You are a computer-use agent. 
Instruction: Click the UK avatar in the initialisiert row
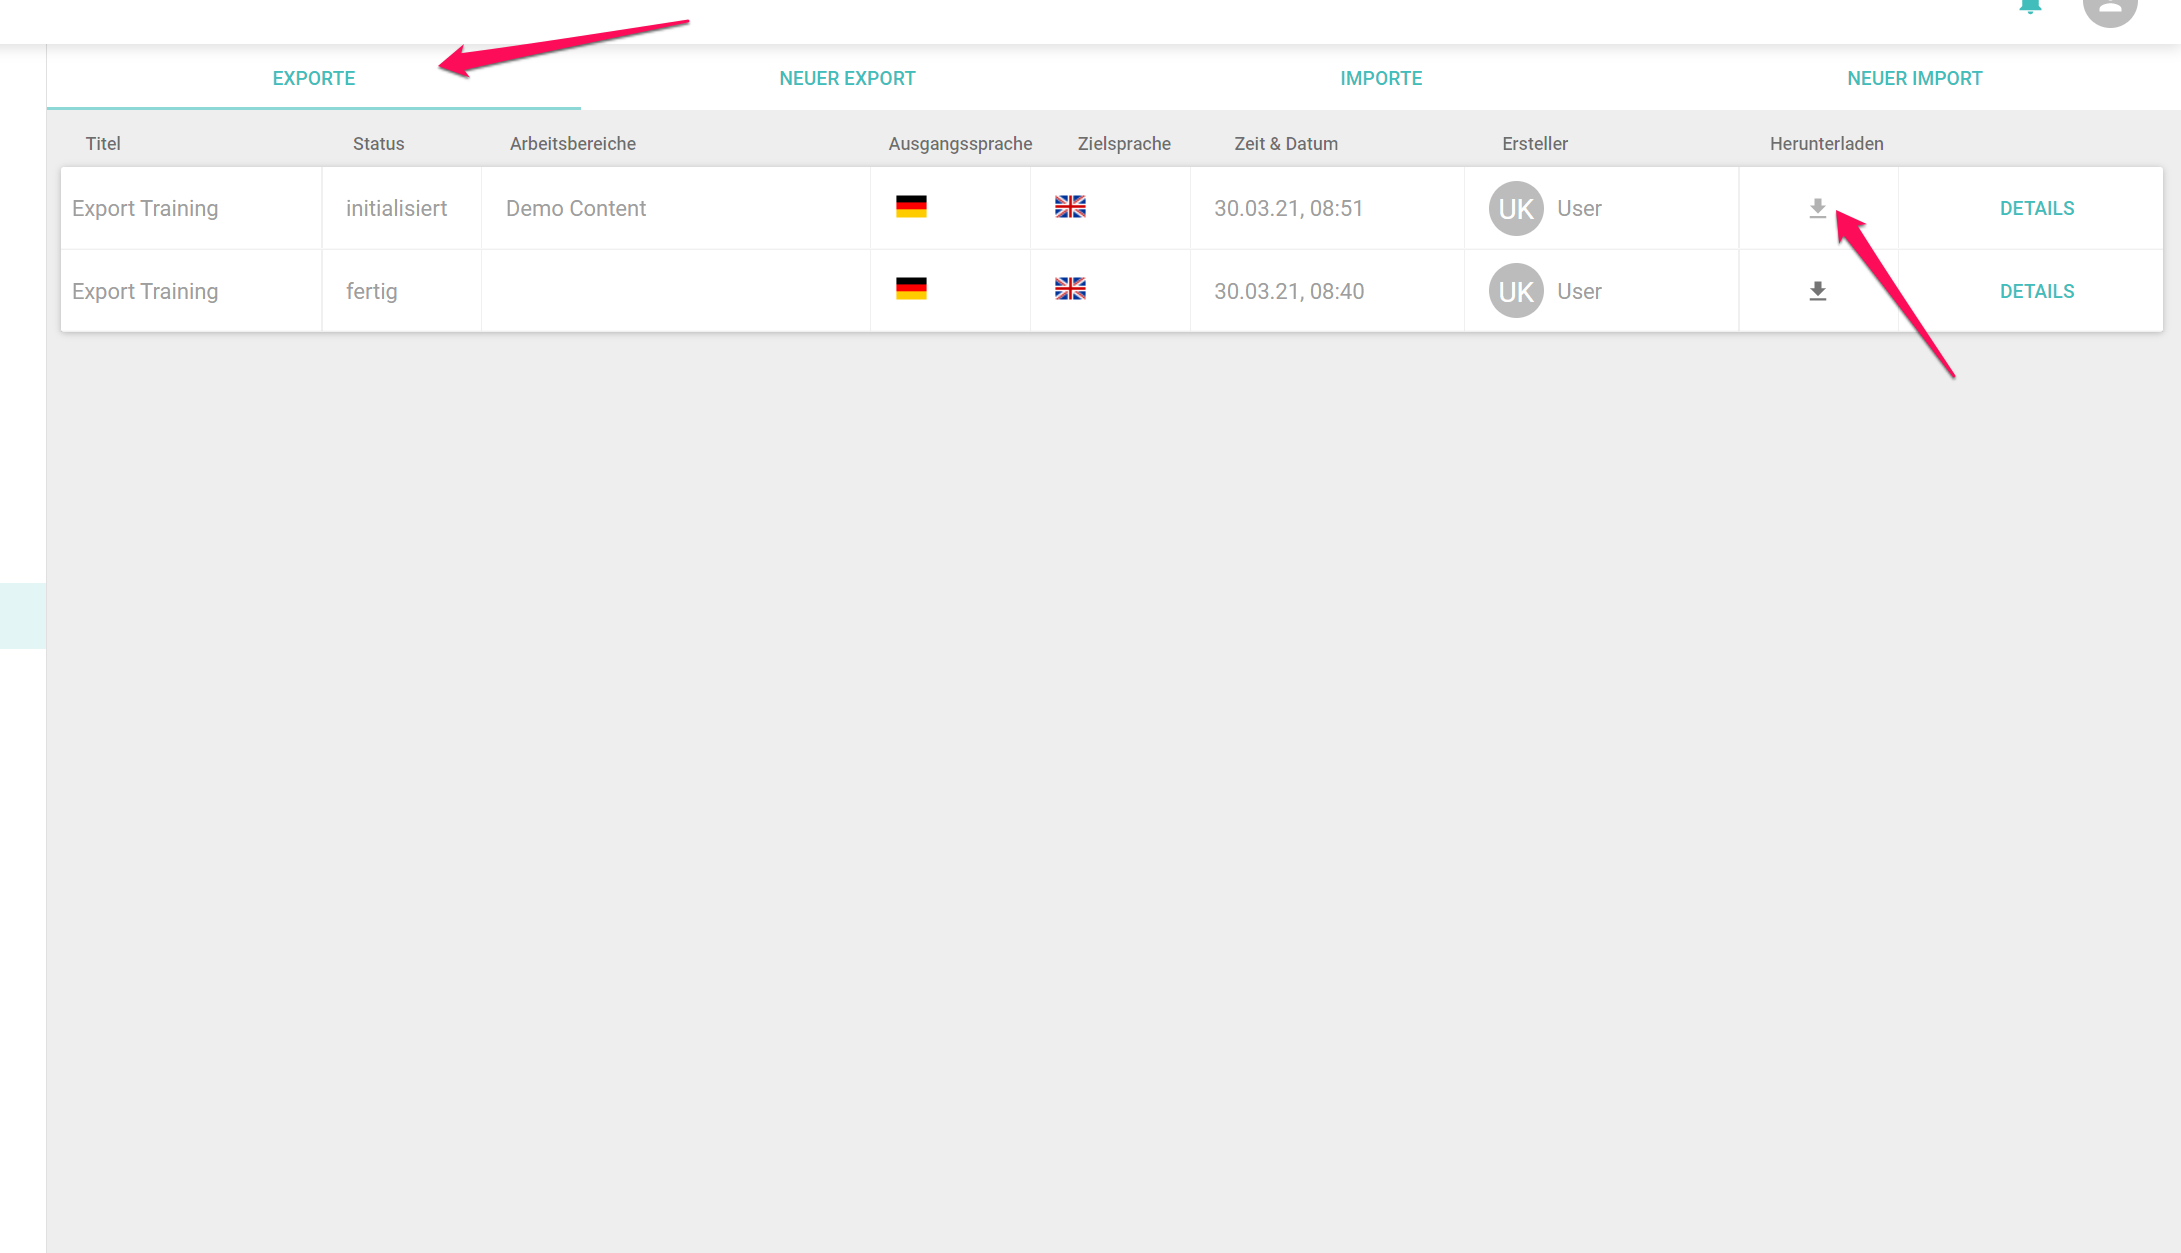pos(1516,208)
